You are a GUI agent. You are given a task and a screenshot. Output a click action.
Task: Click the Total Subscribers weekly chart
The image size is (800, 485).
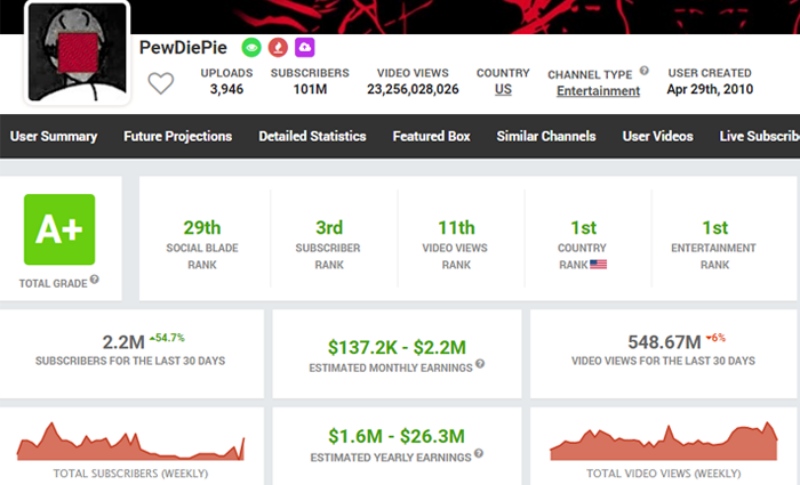point(131,442)
